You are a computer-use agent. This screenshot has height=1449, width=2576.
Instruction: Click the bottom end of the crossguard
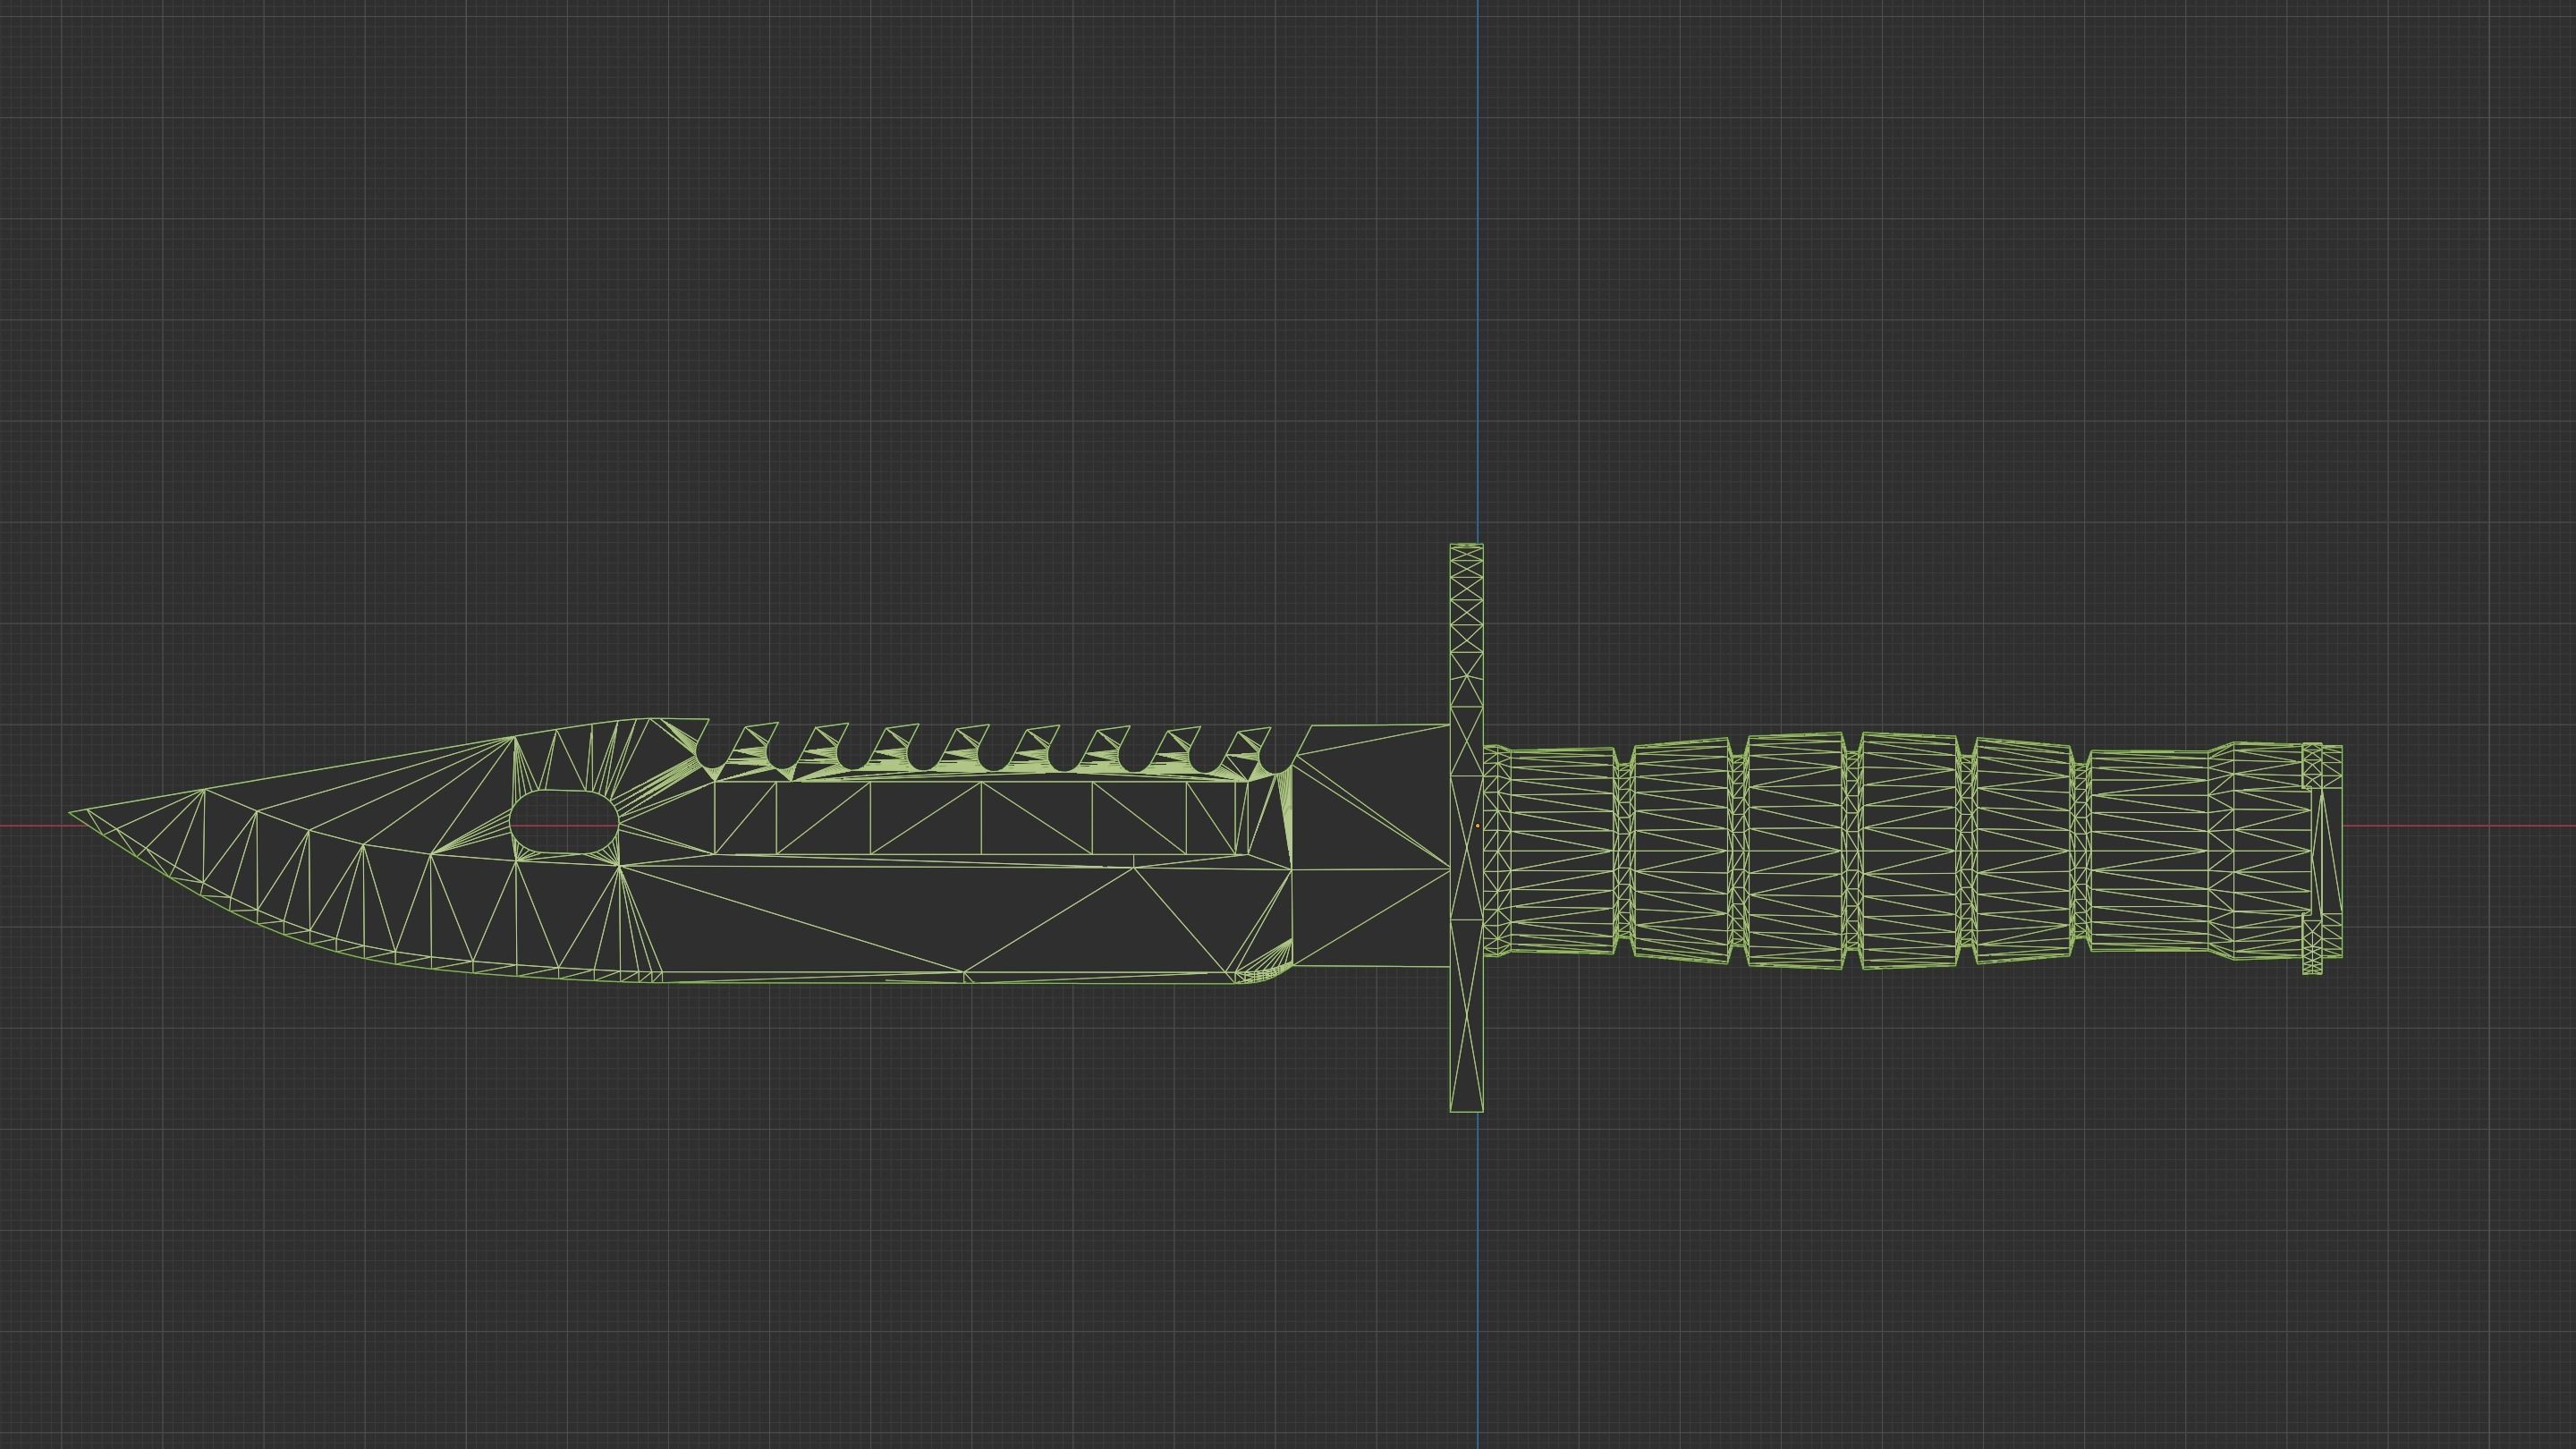point(1466,1105)
